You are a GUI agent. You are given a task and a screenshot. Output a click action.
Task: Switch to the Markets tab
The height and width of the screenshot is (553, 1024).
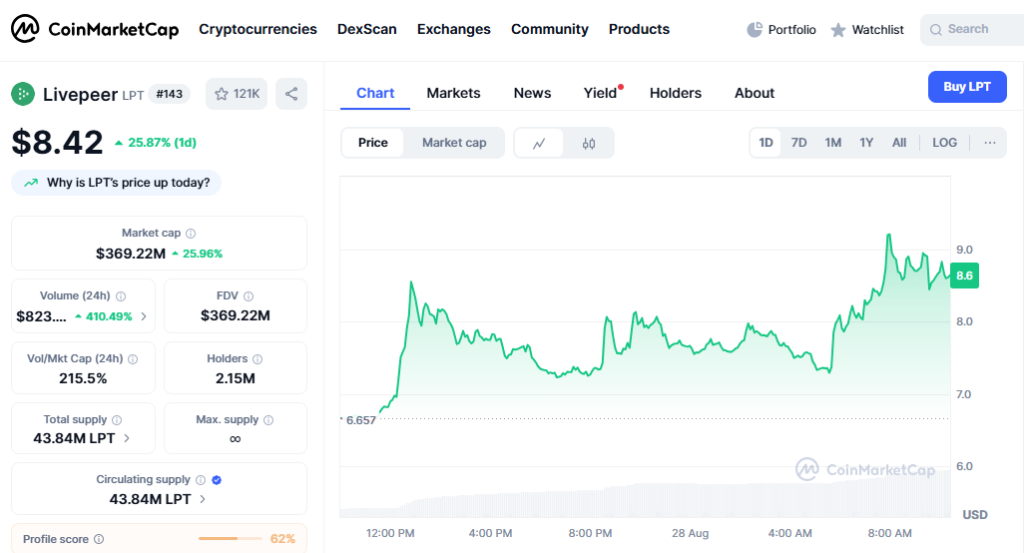tap(453, 93)
